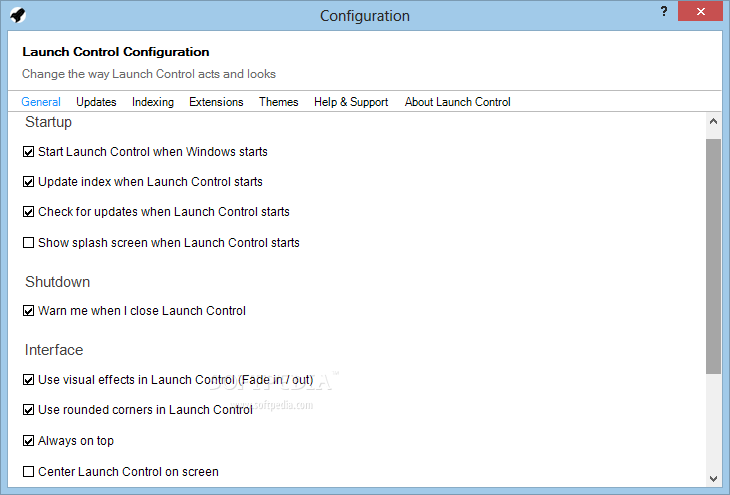Viewport: 730px width, 495px height.
Task: Click the Configuration window title text
Action: [365, 16]
